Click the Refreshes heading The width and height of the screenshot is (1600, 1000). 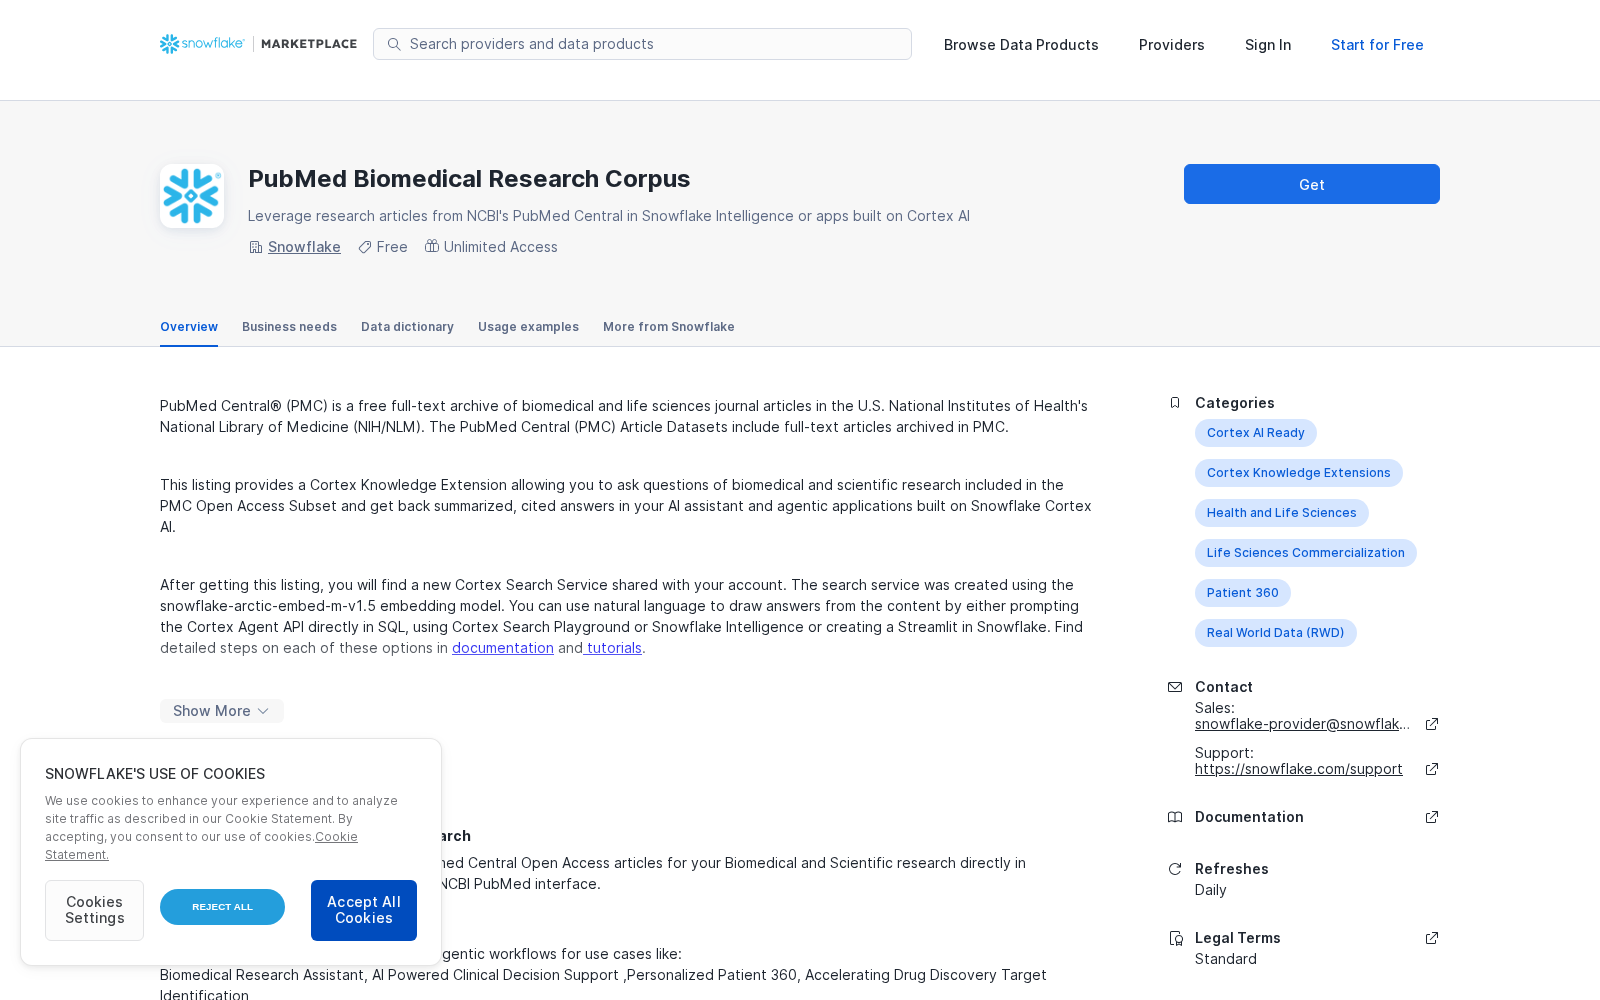click(x=1232, y=869)
